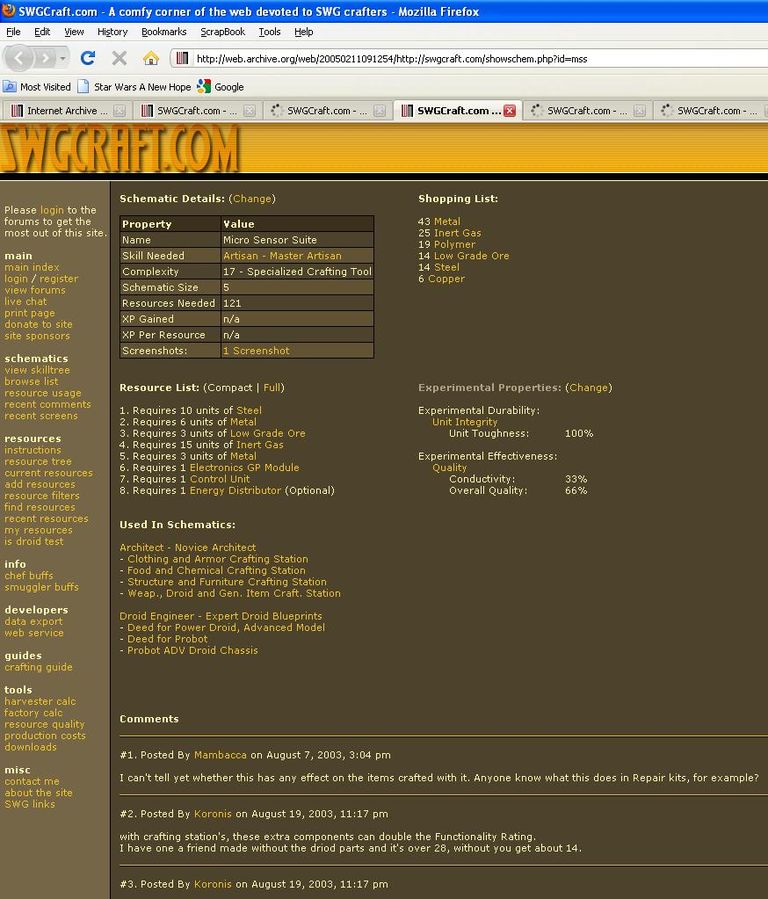768x899 pixels.
Task: Reload the page with the refresh icon
Action: 88,58
